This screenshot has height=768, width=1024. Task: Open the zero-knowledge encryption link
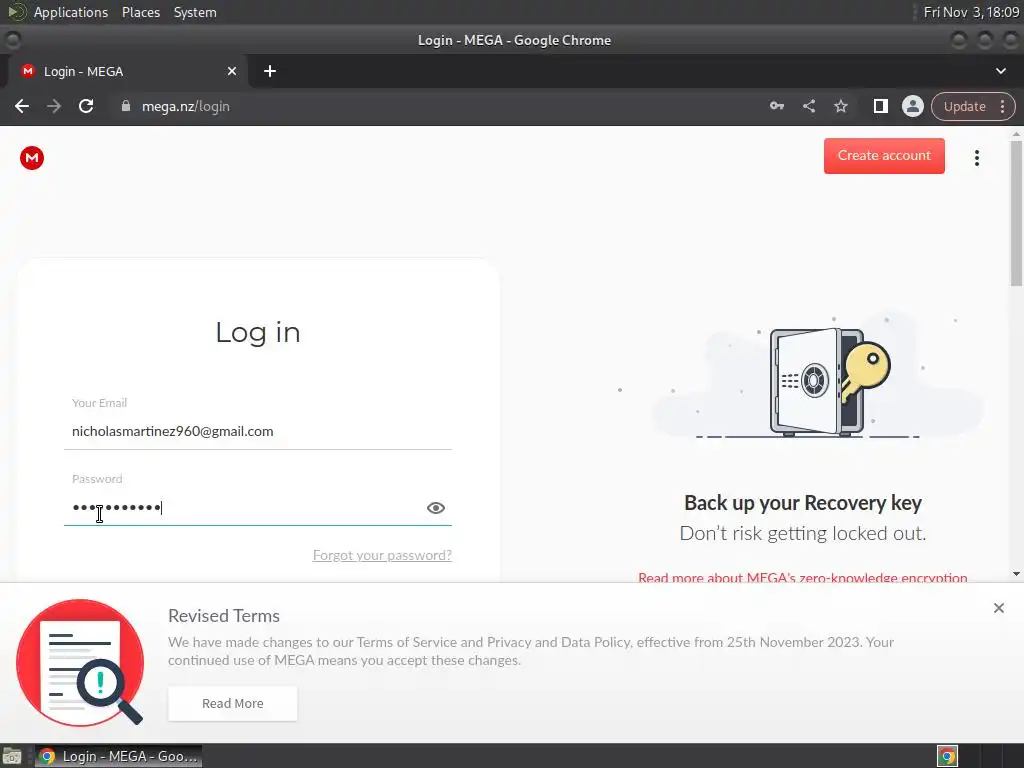point(803,577)
